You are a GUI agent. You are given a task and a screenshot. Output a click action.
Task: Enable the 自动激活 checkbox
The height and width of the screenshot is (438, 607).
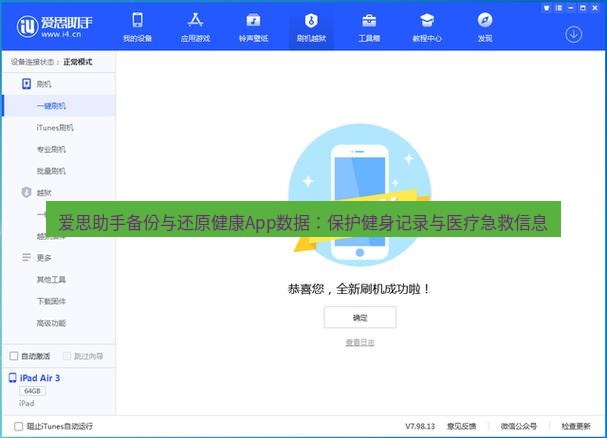coord(14,356)
